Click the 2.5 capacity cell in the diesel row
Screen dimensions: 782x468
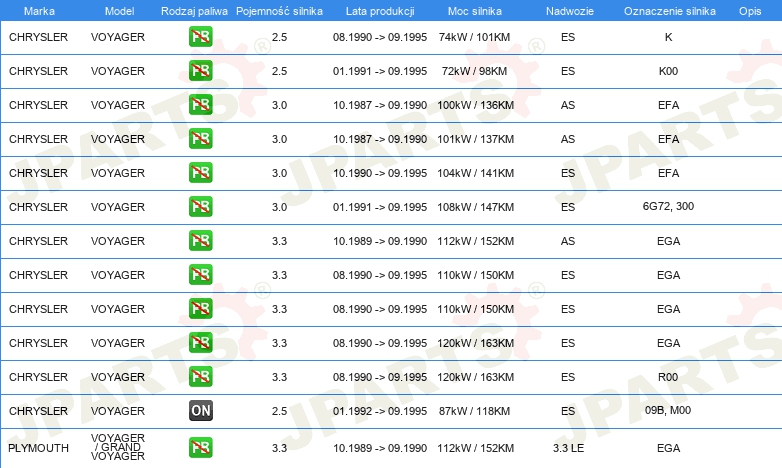(279, 411)
